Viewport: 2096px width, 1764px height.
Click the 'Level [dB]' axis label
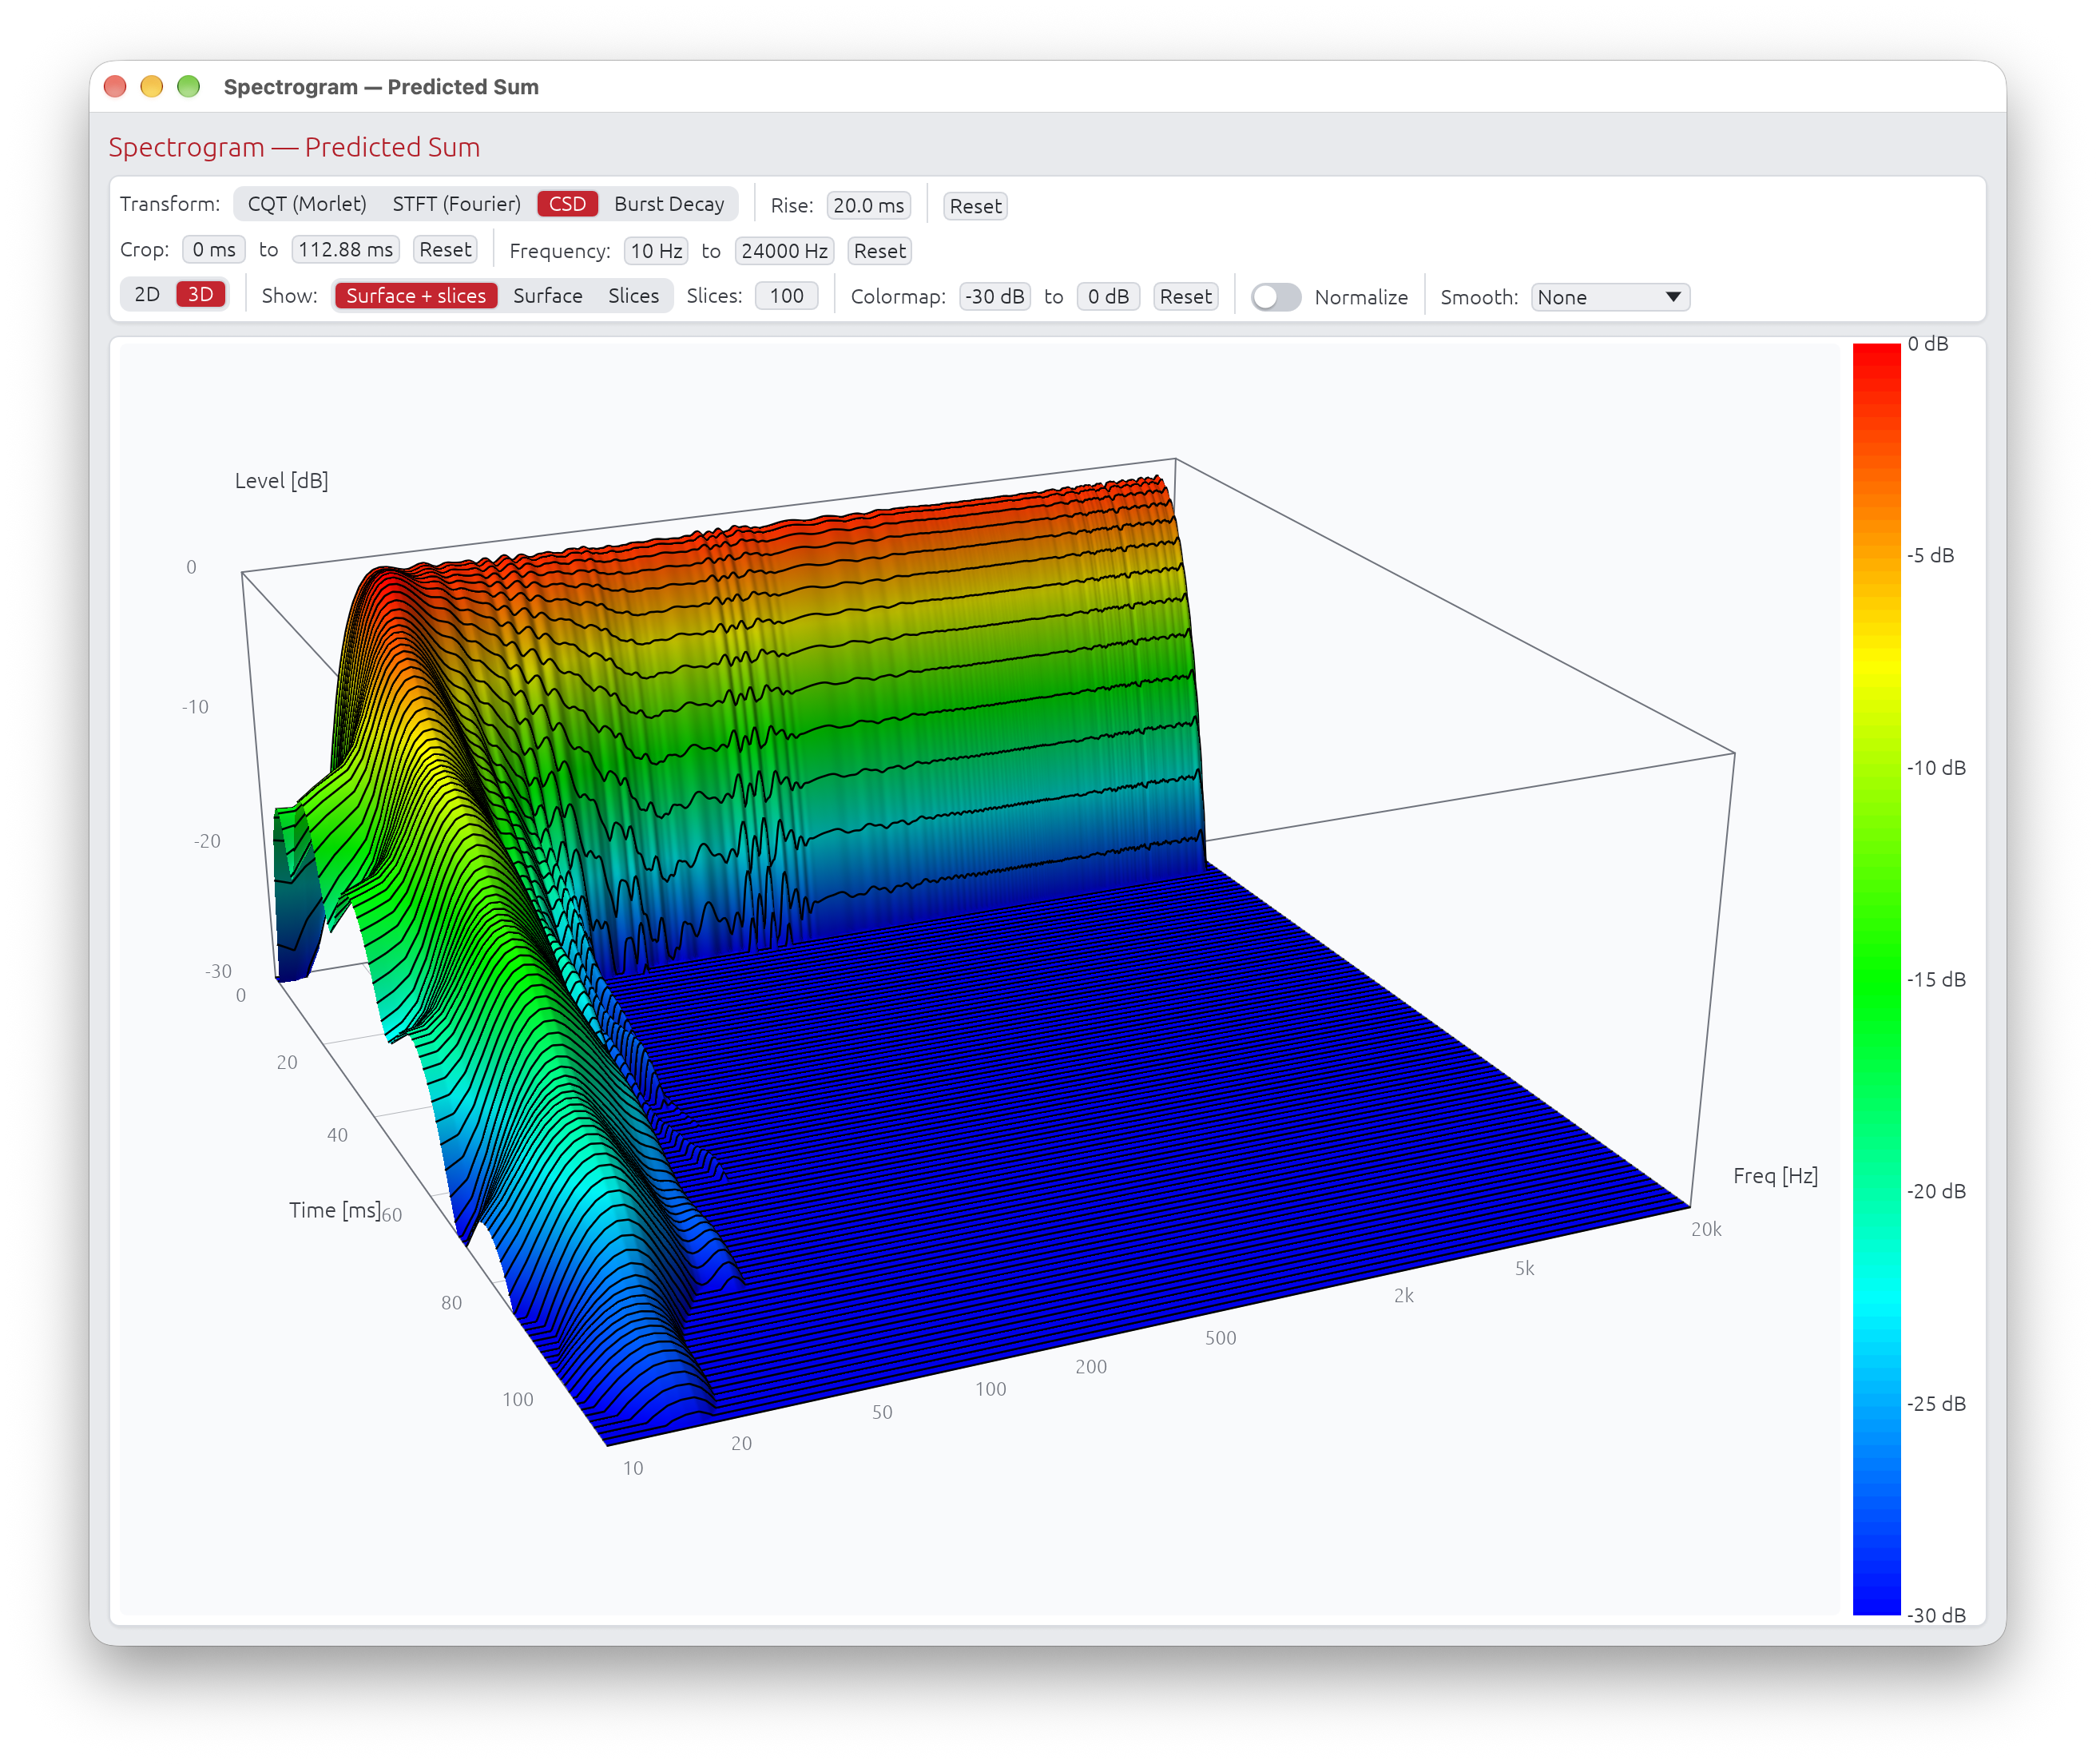(281, 481)
